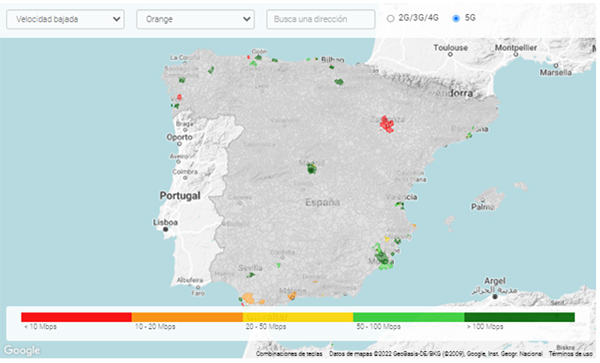
Task: Click the Busca una dirección search field
Action: point(321,19)
